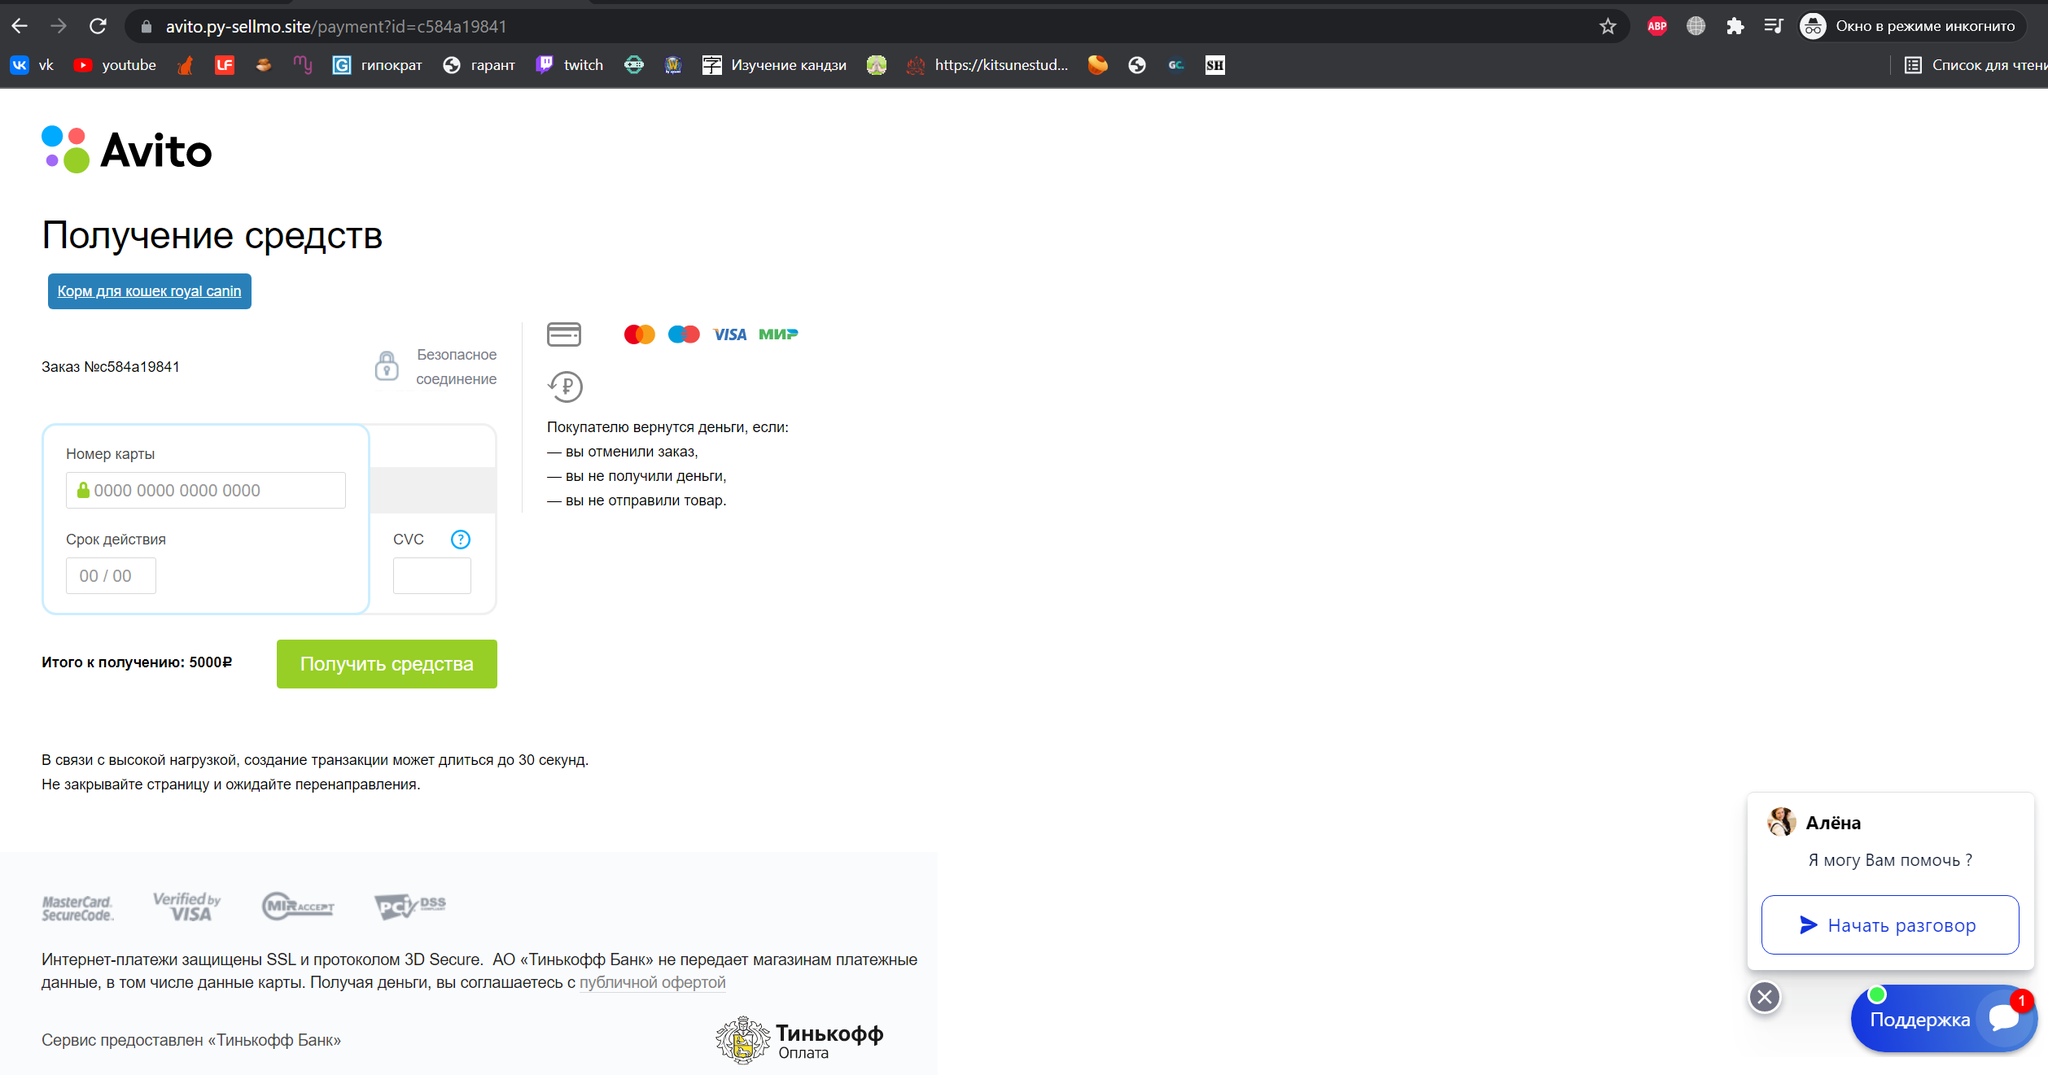Viewport: 2048px width, 1075px height.
Task: Click the Verified by VISA logo
Action: pyautogui.click(x=187, y=906)
